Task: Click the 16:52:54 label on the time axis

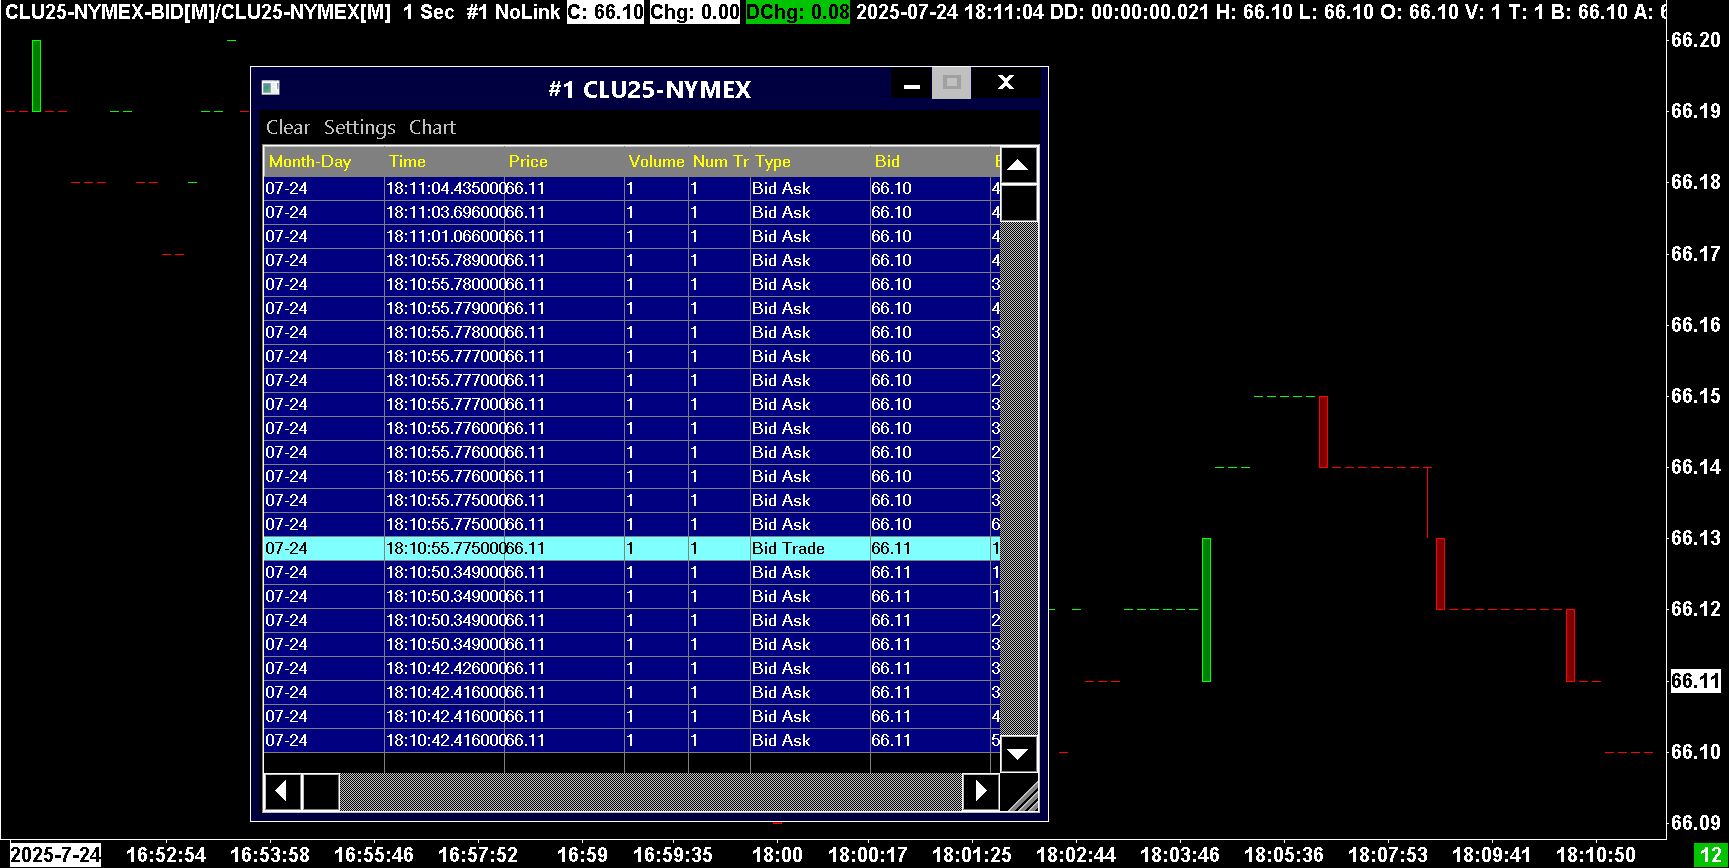Action: point(166,855)
